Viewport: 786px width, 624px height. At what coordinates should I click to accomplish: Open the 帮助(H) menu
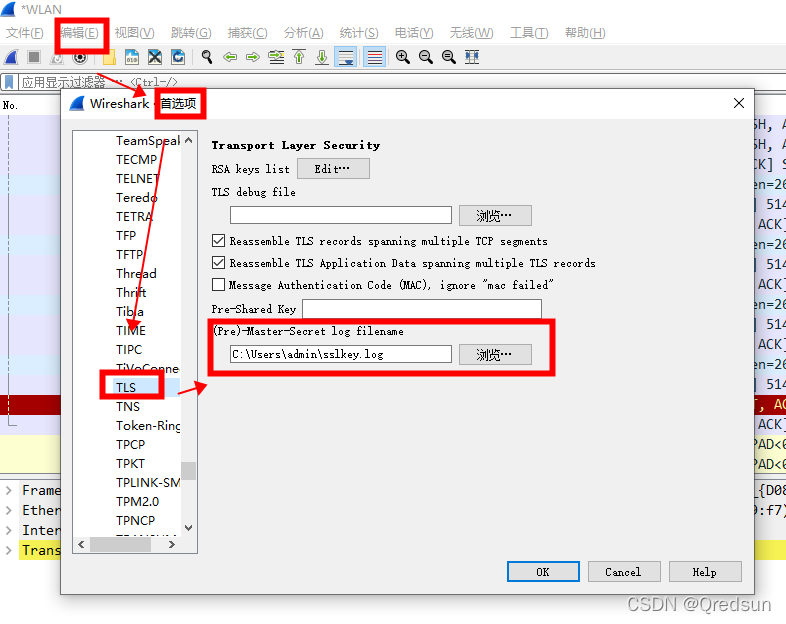[x=585, y=33]
